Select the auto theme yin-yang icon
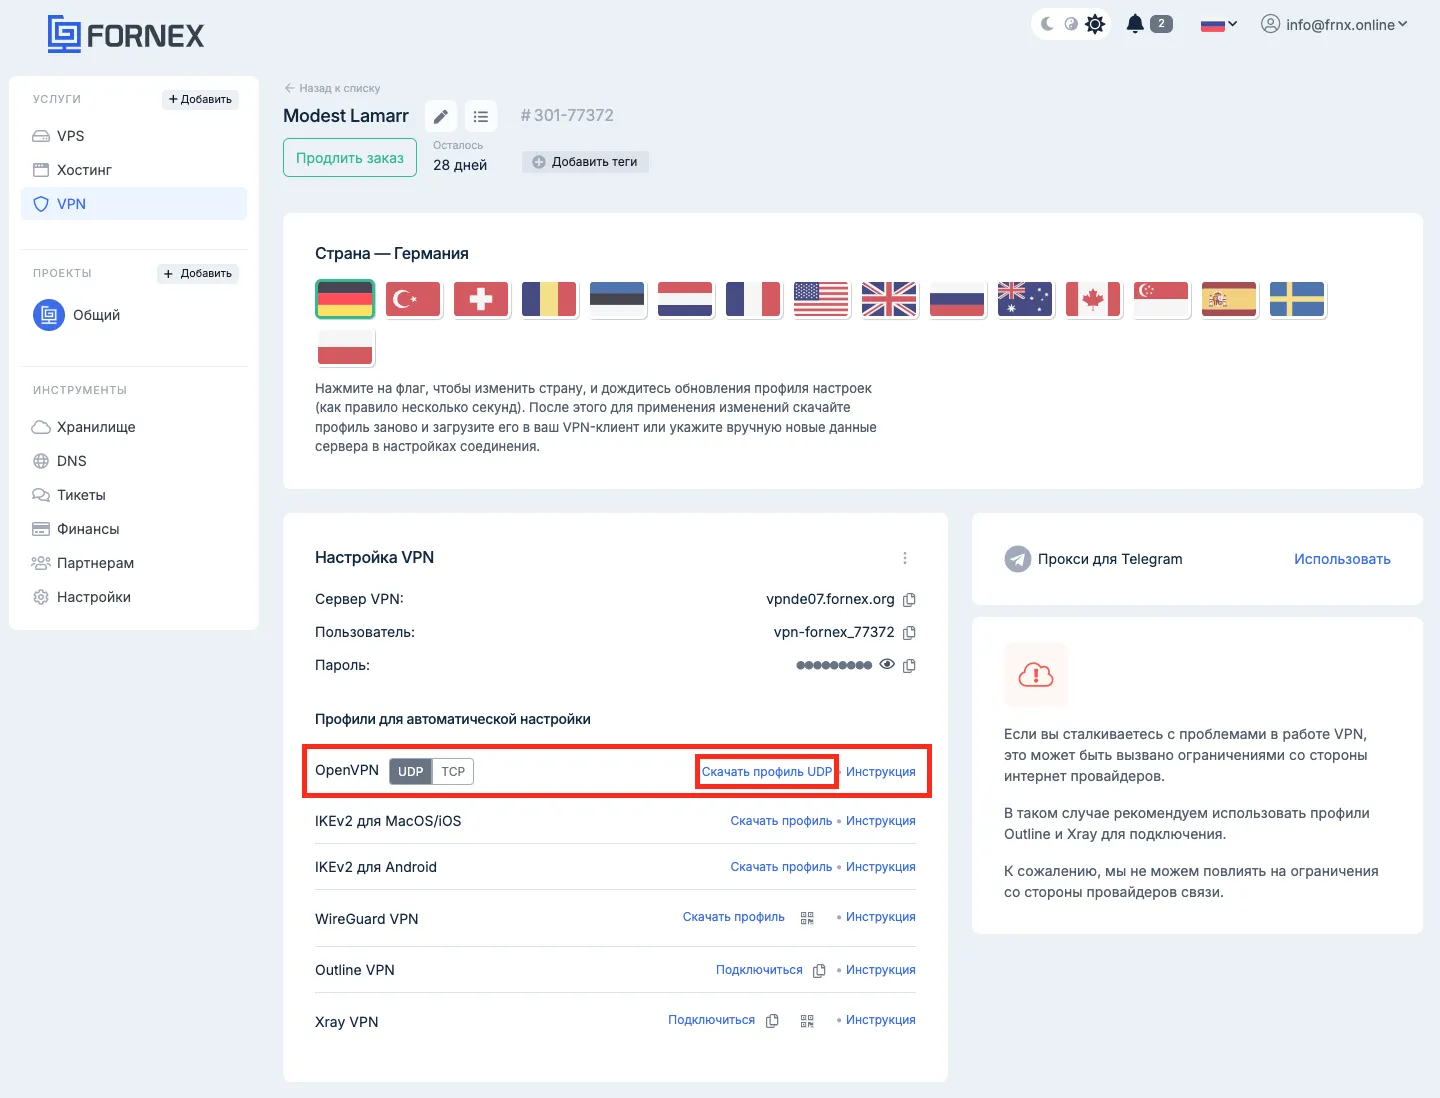Screen dimensions: 1440x1098 (x=1071, y=24)
